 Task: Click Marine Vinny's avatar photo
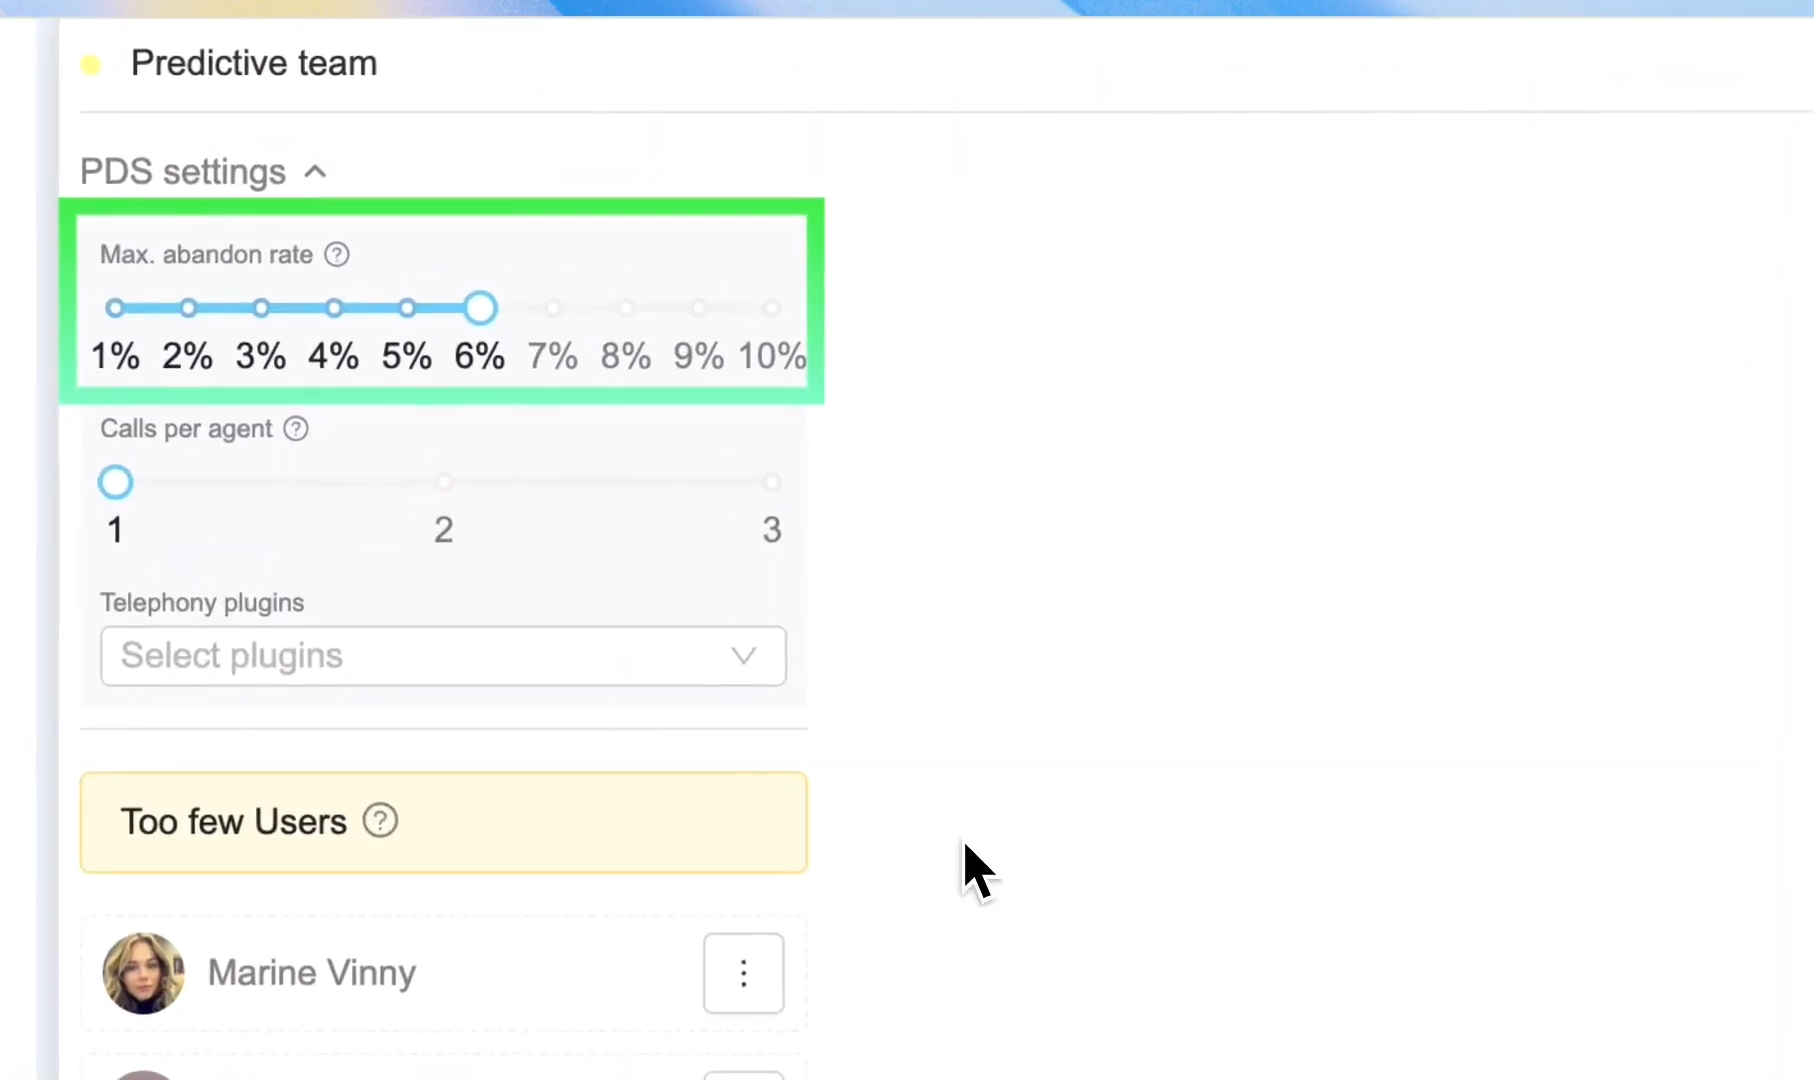click(144, 973)
